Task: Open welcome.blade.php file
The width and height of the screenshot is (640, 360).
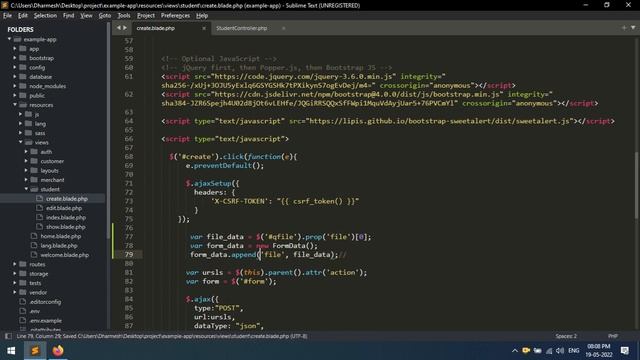Action: click(64, 255)
